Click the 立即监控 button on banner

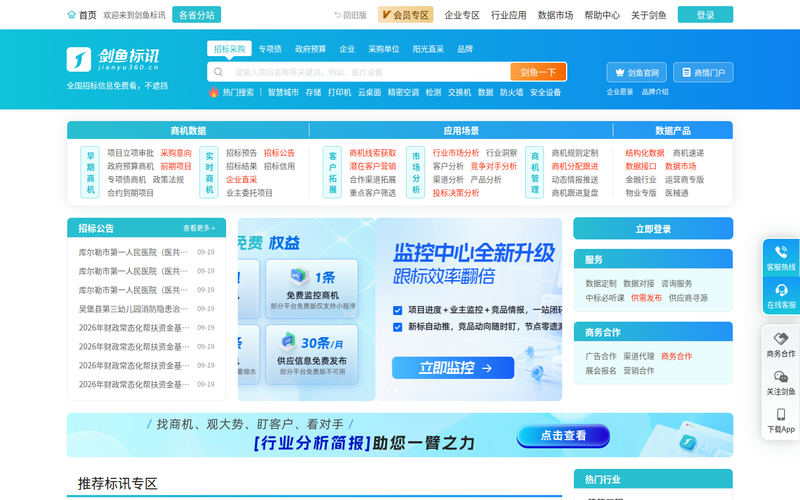point(453,367)
